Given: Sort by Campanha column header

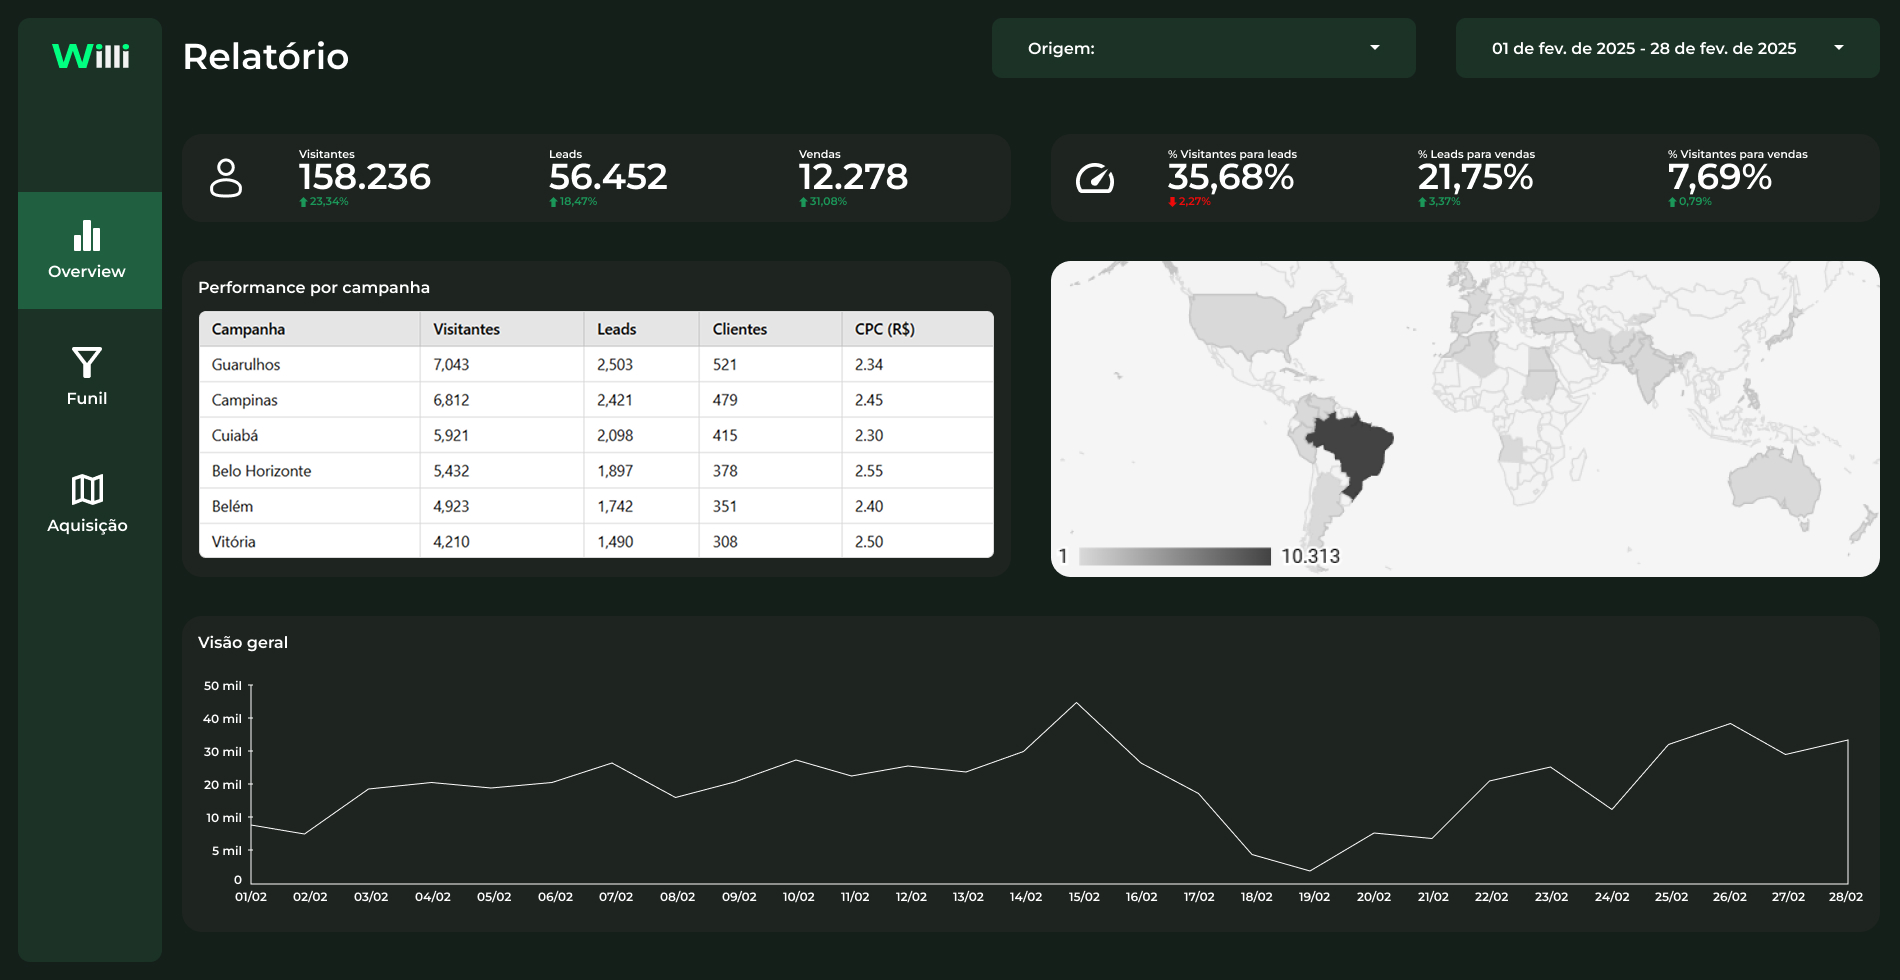Looking at the screenshot, I should pyautogui.click(x=309, y=329).
